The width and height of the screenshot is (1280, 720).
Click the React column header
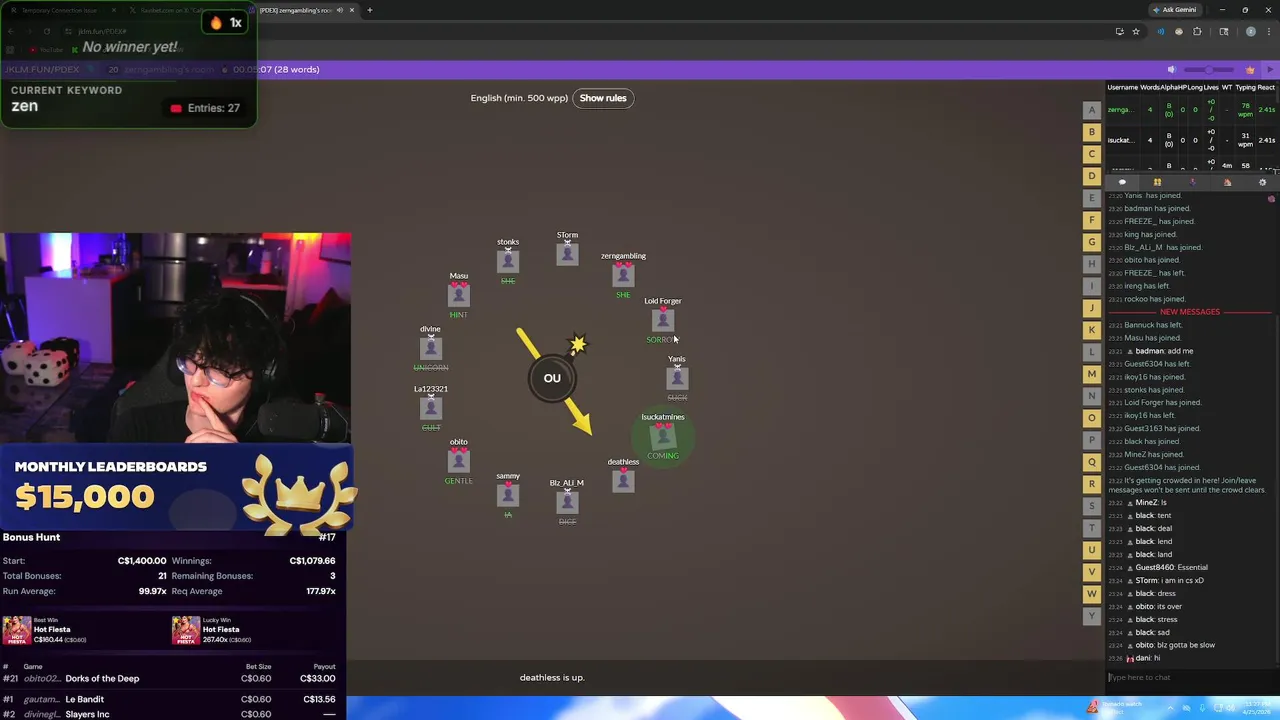tap(1267, 87)
